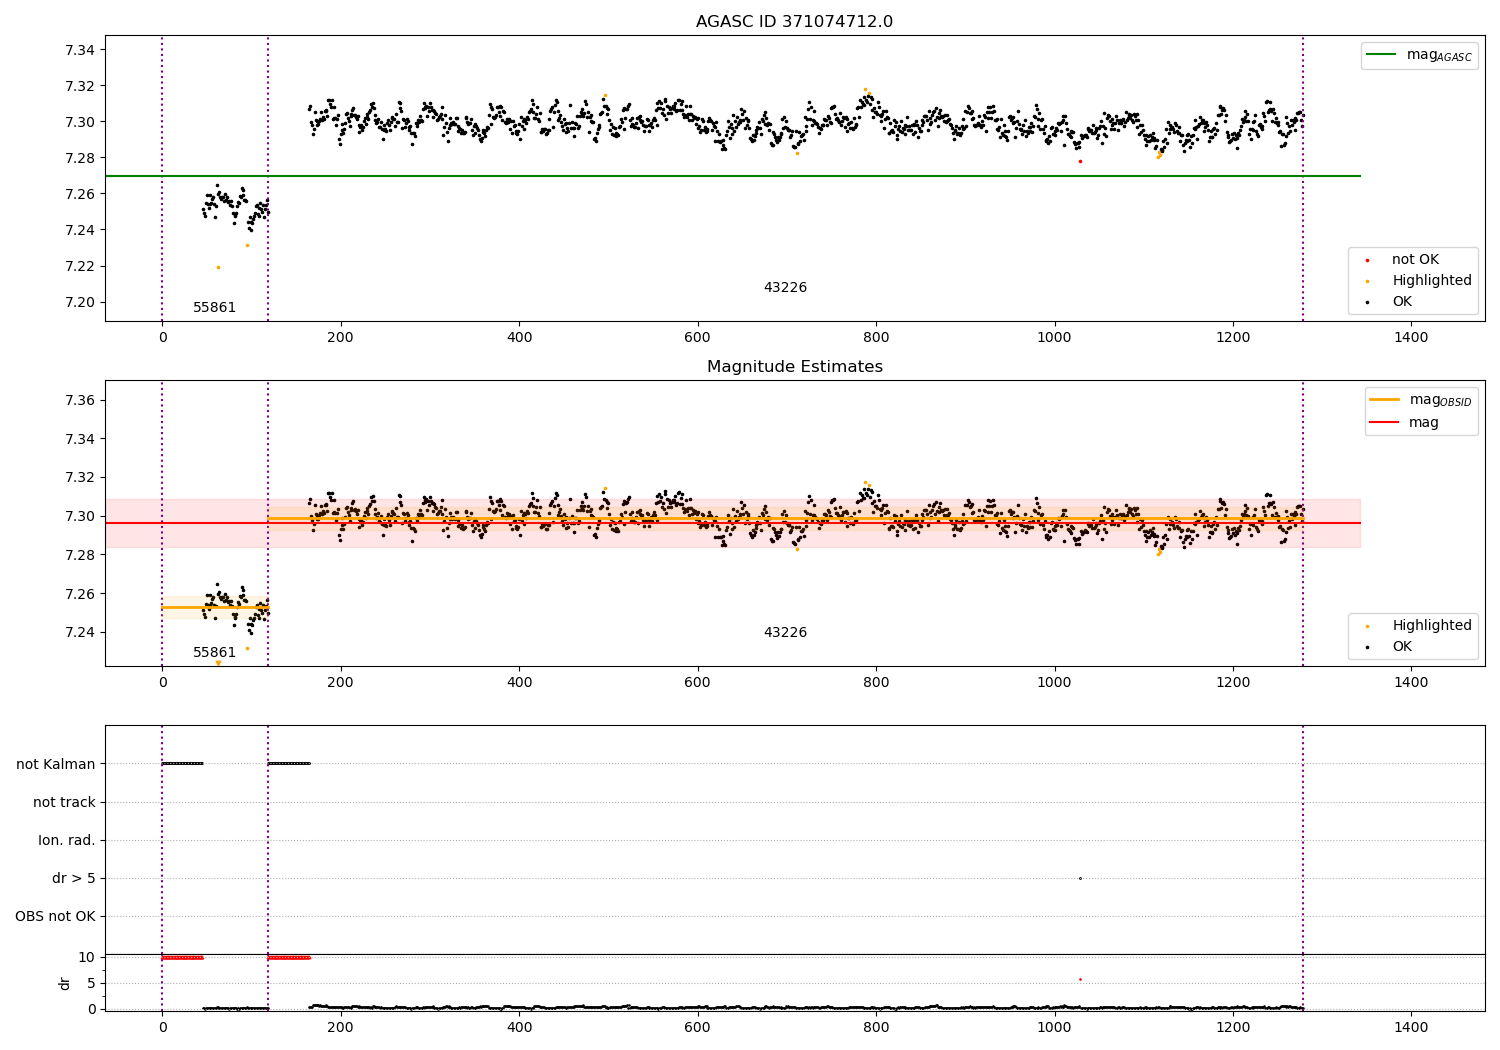Click the horizontal red mag line in middle plot

733,523
